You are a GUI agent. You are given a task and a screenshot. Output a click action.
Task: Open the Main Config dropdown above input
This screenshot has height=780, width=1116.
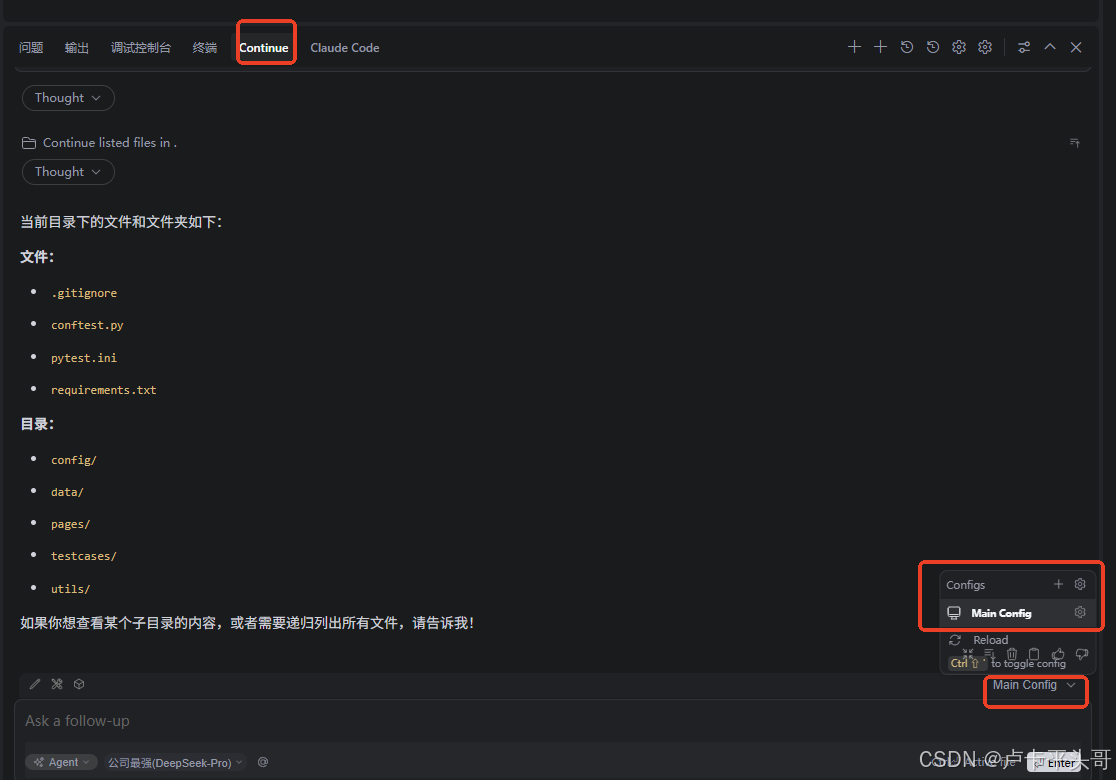[x=1034, y=685]
